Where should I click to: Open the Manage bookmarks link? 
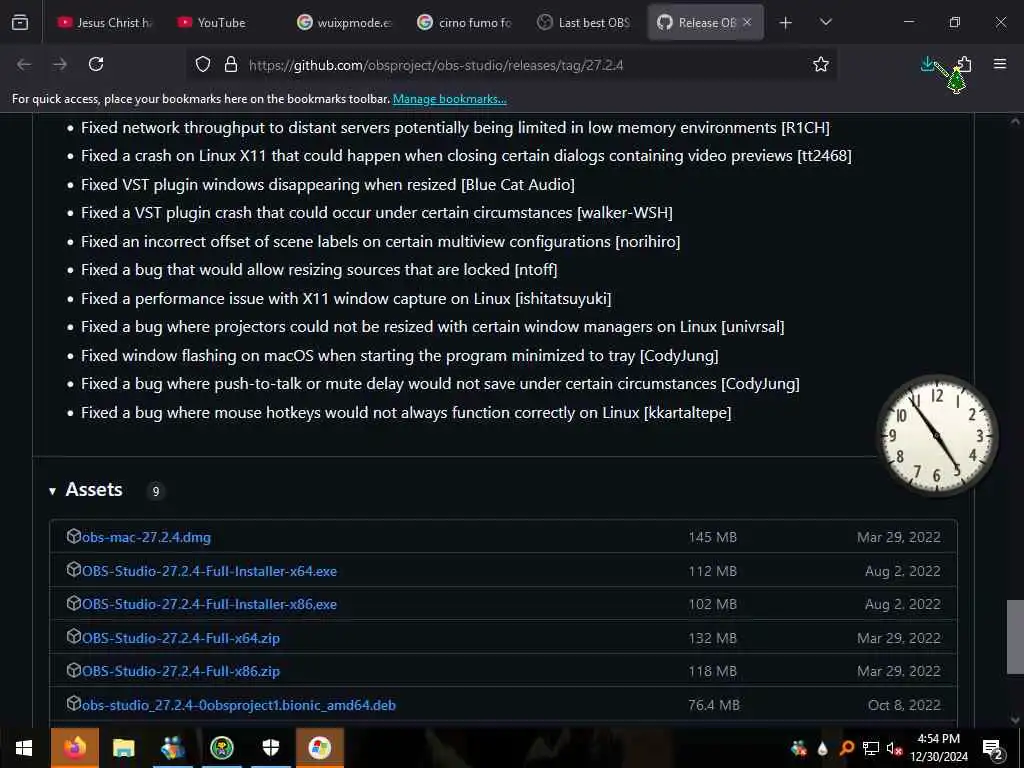(449, 99)
